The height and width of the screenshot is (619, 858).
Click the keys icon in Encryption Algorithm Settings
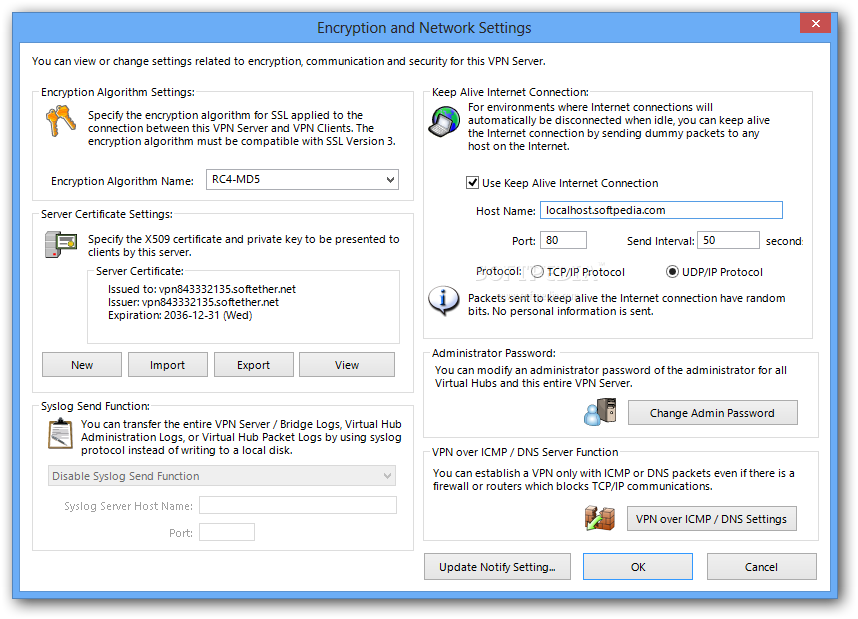point(59,121)
